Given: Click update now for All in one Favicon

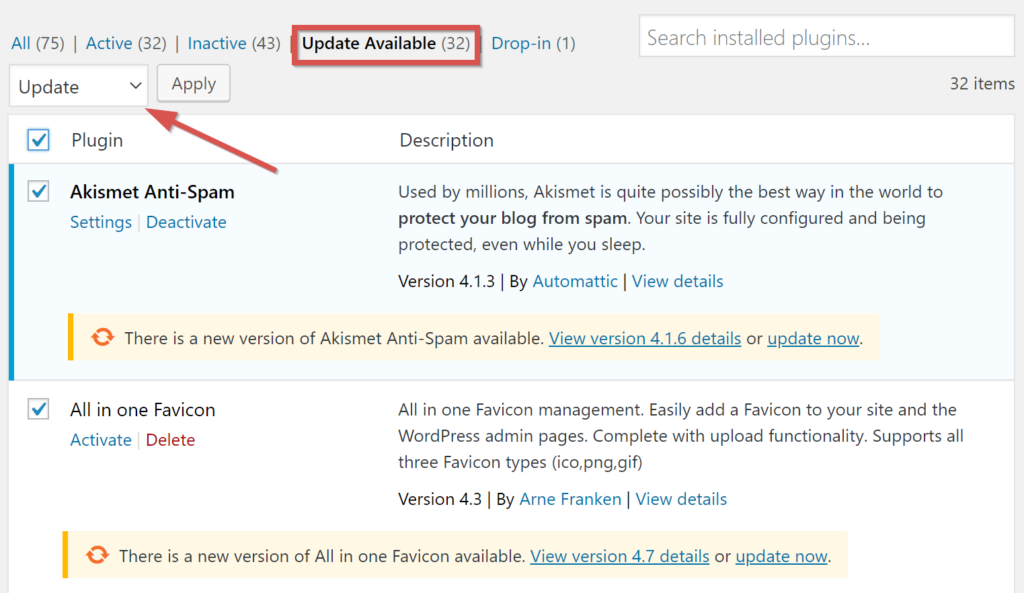Looking at the screenshot, I should (x=781, y=556).
